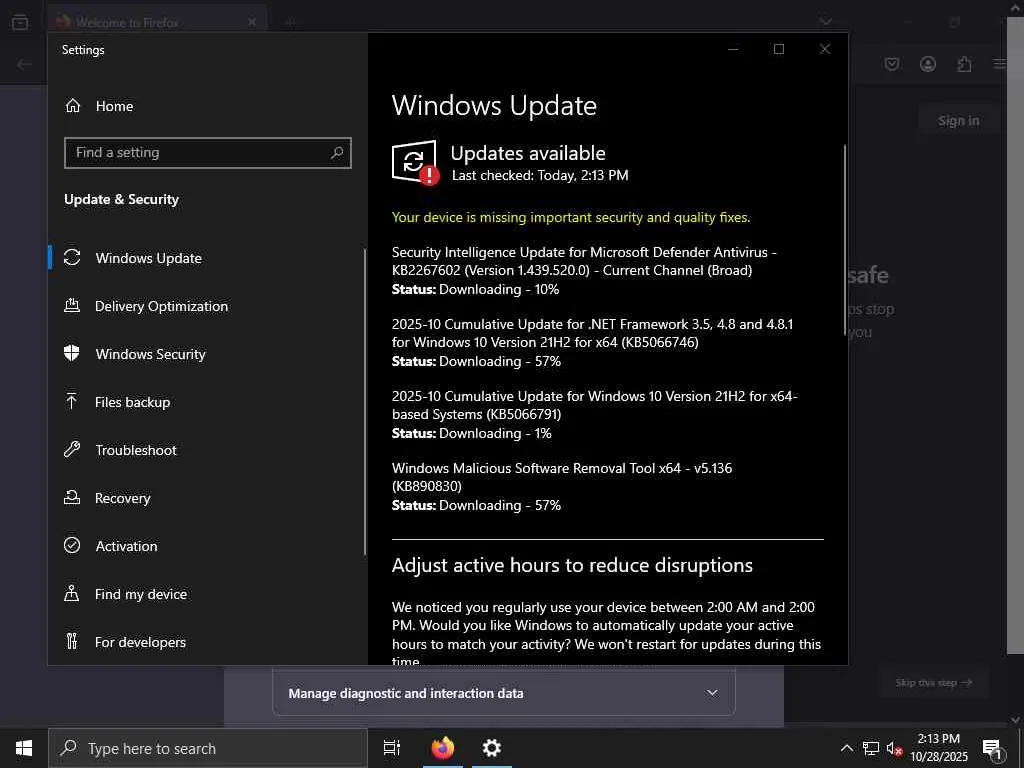
Task: Click Windows Update content scrollbar
Action: point(844,240)
